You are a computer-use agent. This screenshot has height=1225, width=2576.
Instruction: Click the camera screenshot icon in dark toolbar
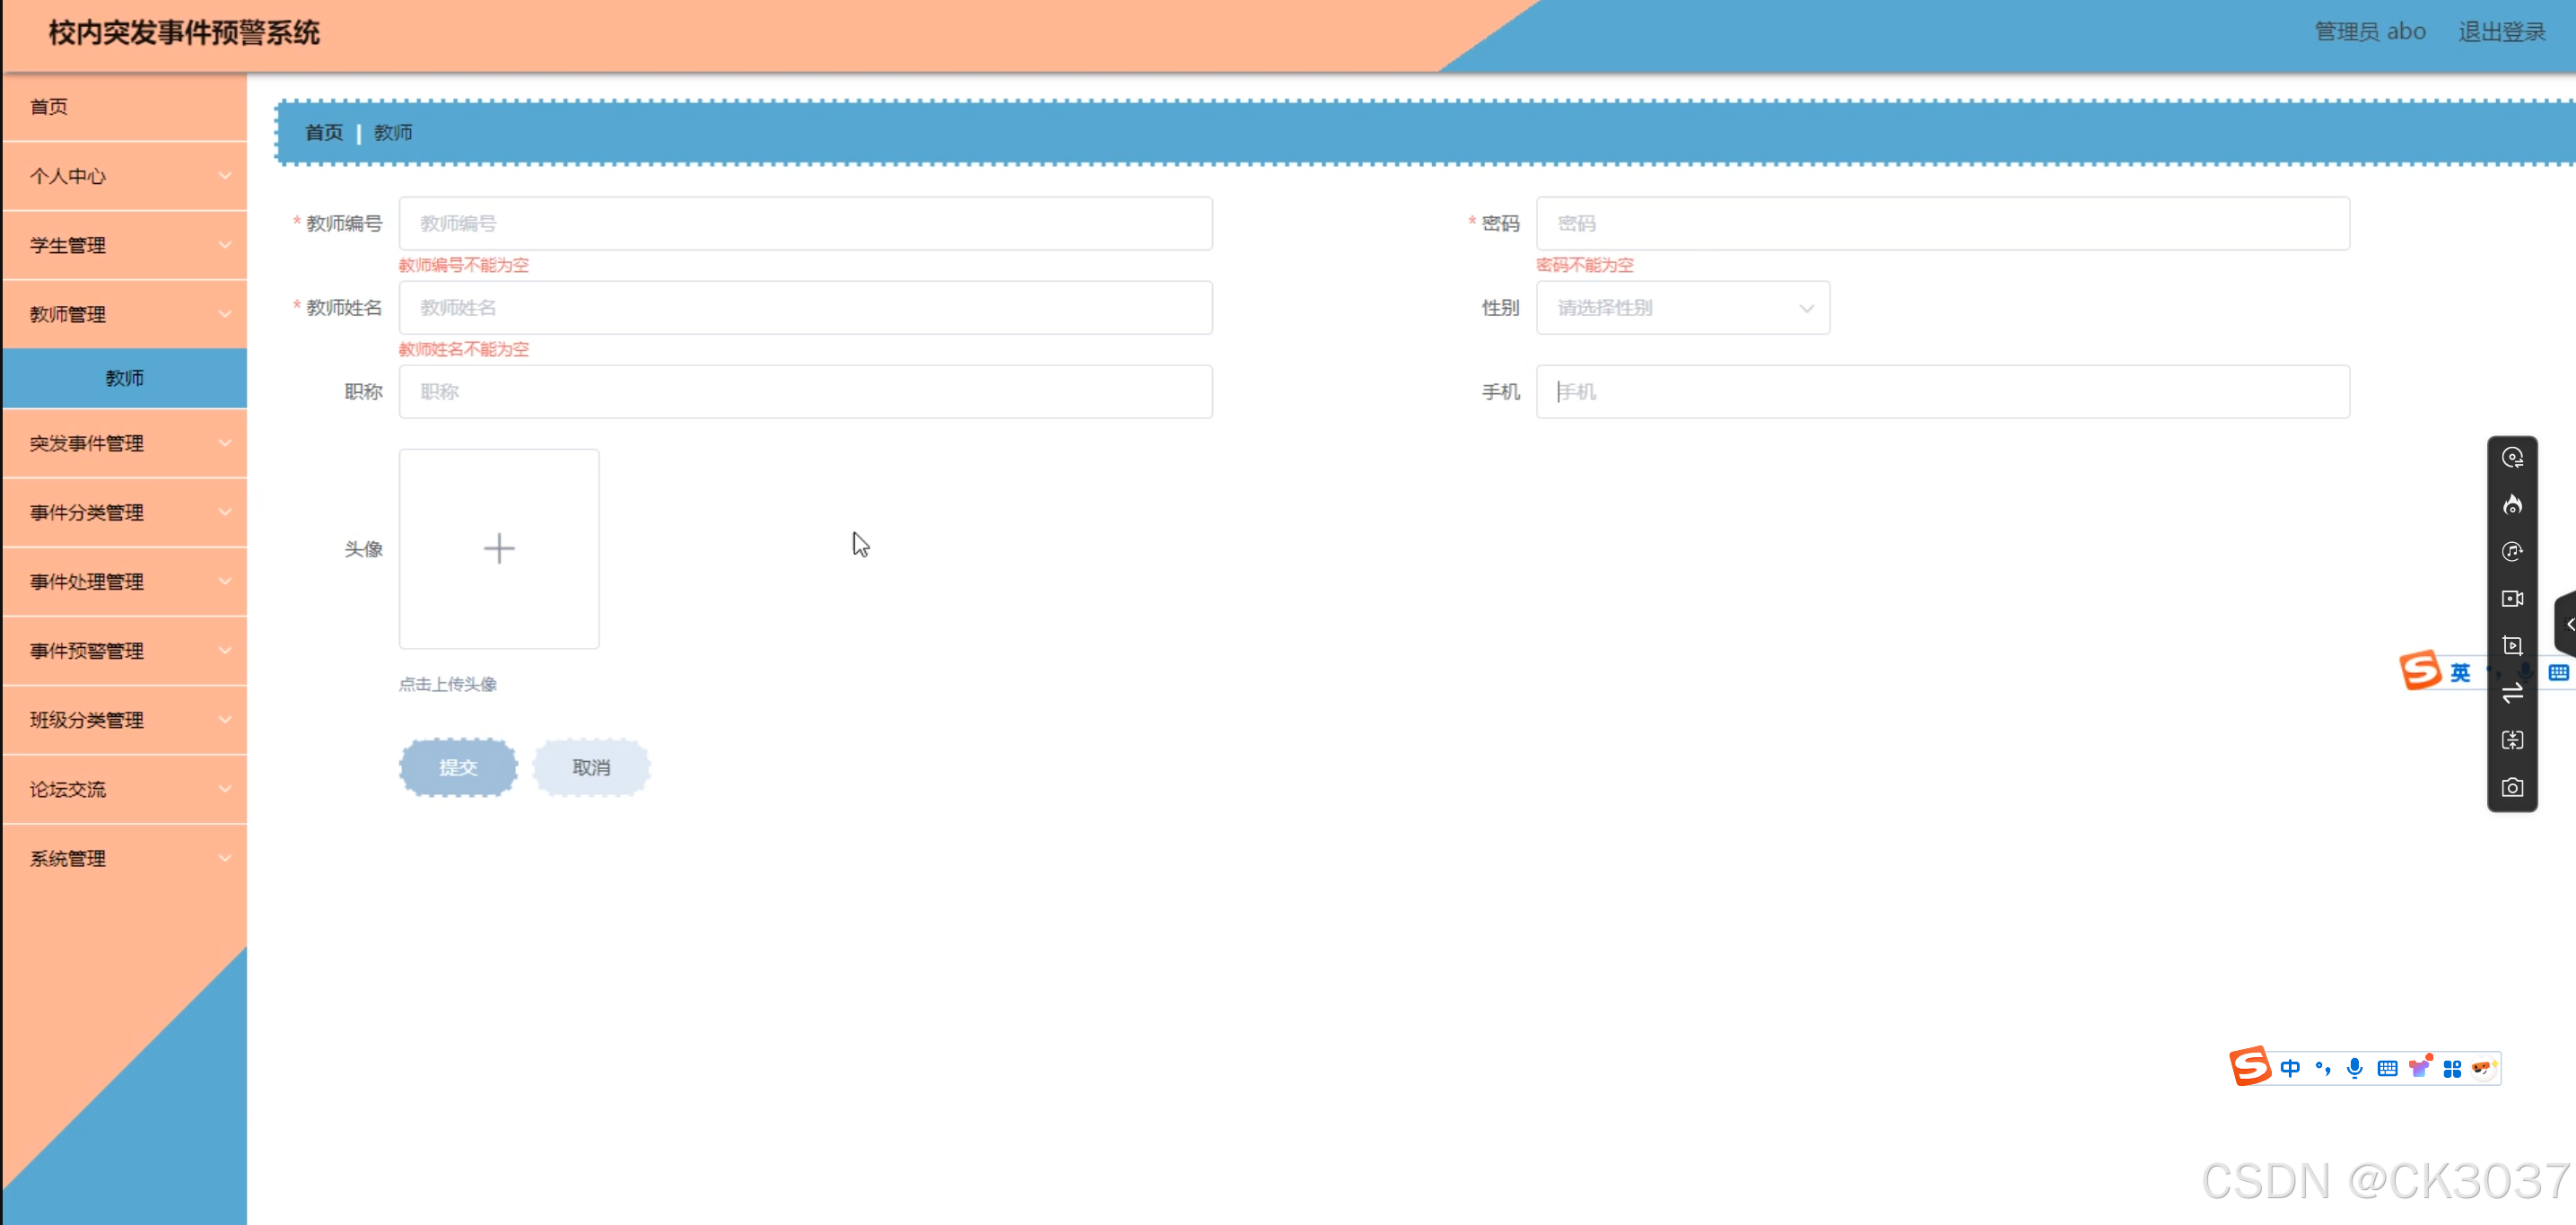[2511, 787]
